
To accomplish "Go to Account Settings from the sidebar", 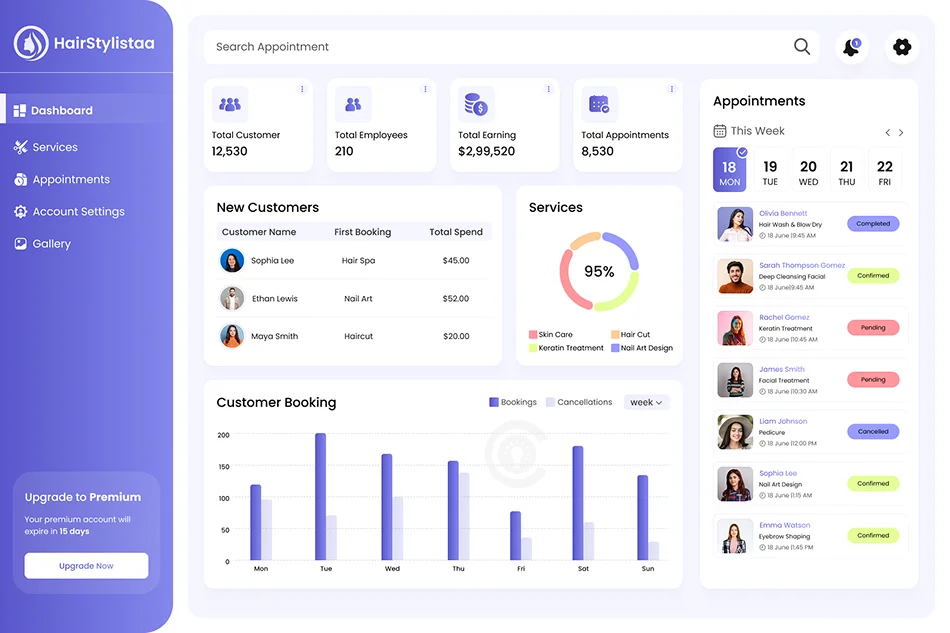I will coord(21,211).
